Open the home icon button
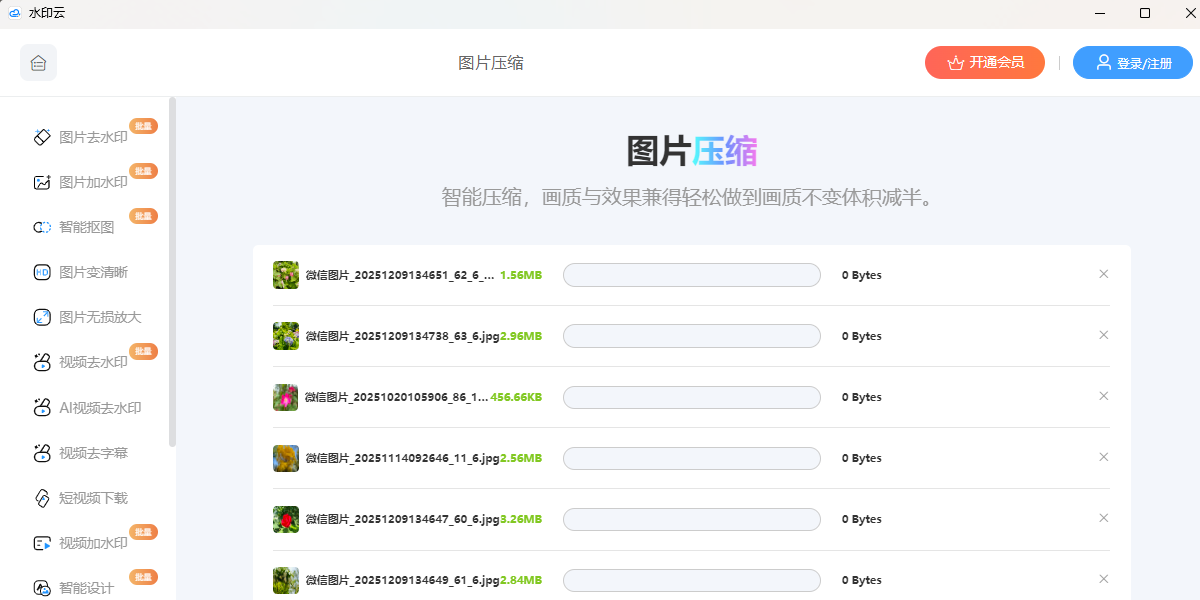Screen dimensions: 1200x600 38,62
